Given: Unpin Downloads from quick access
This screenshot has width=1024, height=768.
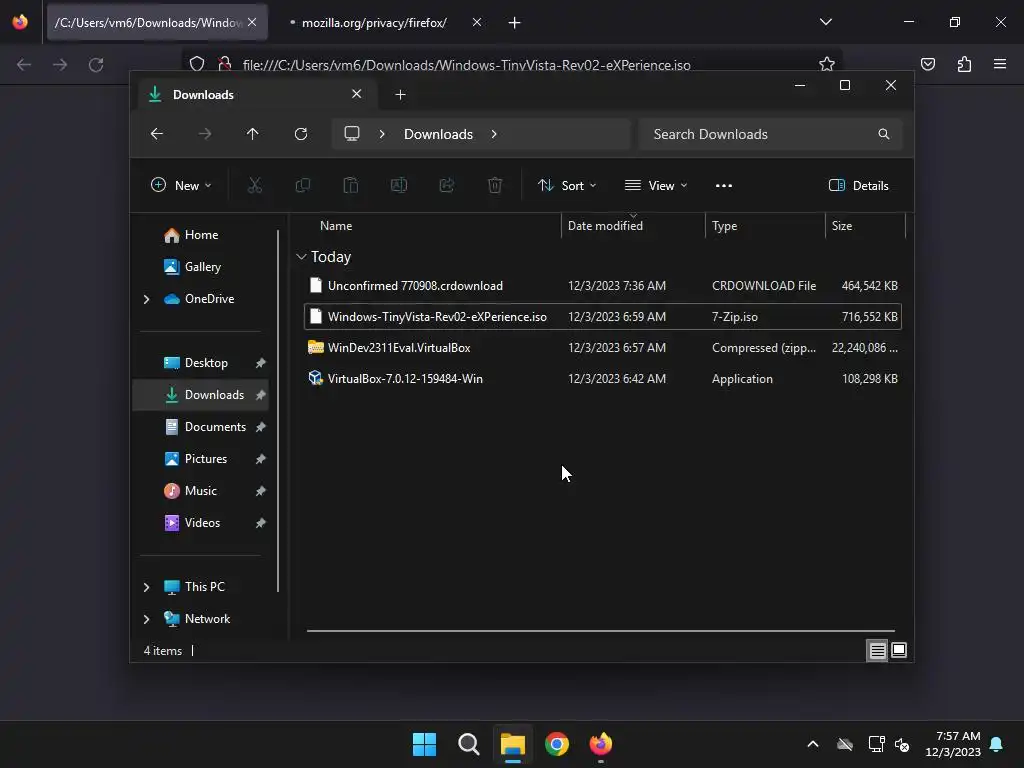Looking at the screenshot, I should [x=261, y=394].
